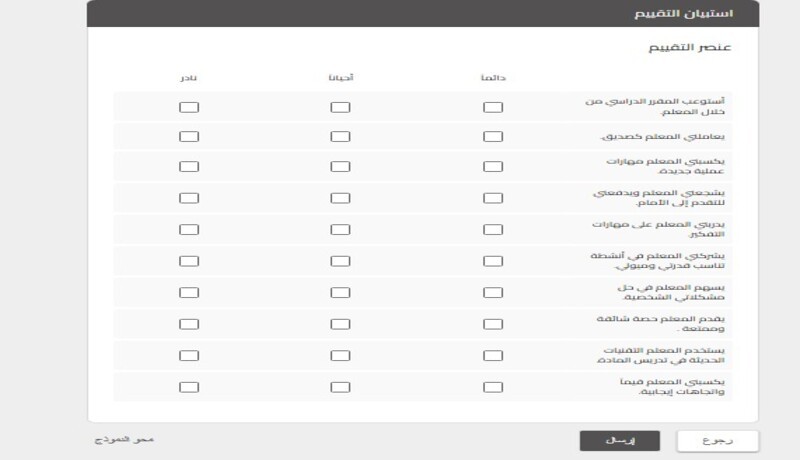
Task: Check 'دائماً' for 'يستخدم المعلم التقنيات الحديثة' row
Action: (x=492, y=355)
